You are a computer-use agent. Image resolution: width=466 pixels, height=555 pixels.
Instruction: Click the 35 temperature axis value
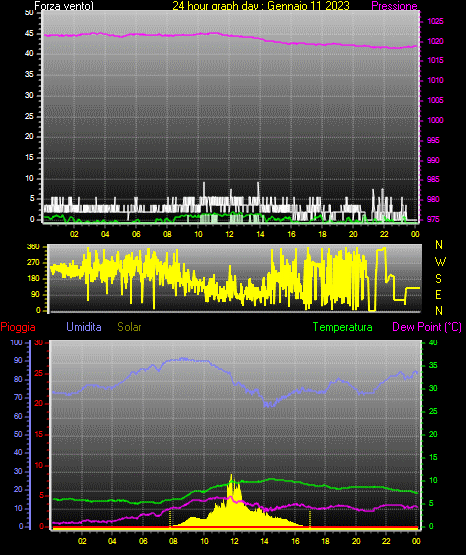[x=433, y=366]
